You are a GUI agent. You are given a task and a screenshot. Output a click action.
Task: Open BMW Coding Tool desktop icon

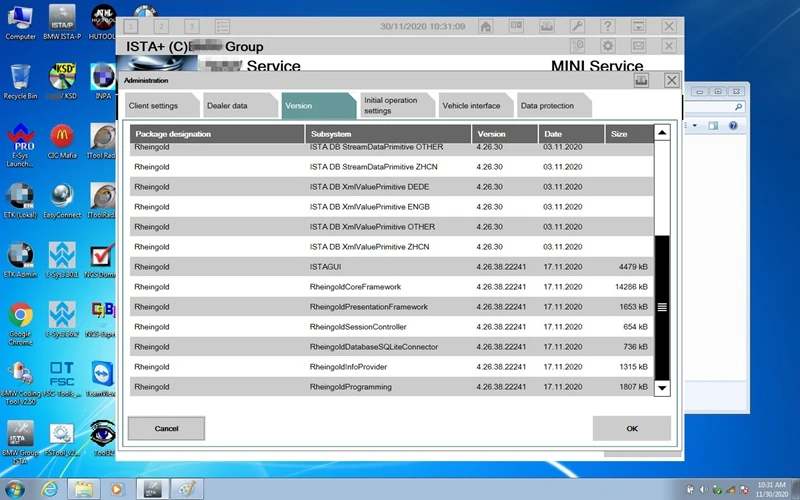point(20,383)
